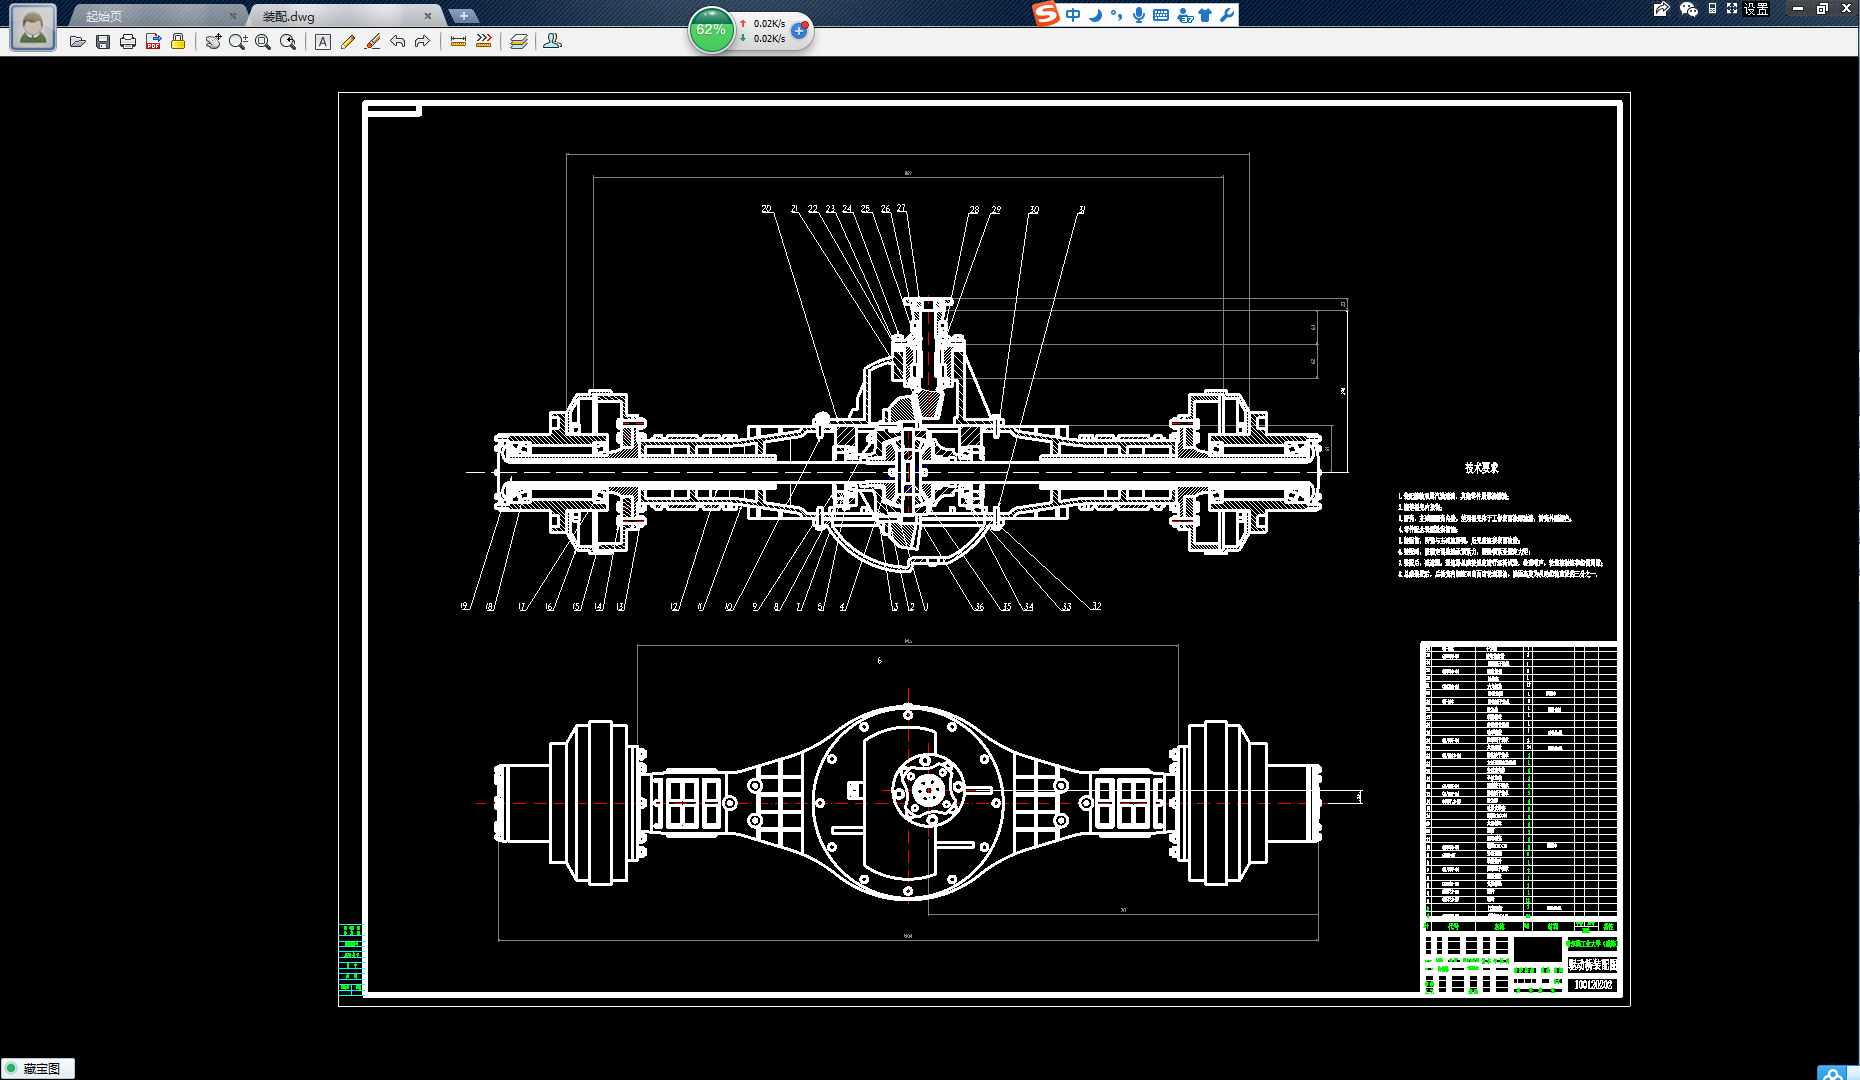
Task: Select the continuous measure tool
Action: [x=484, y=42]
